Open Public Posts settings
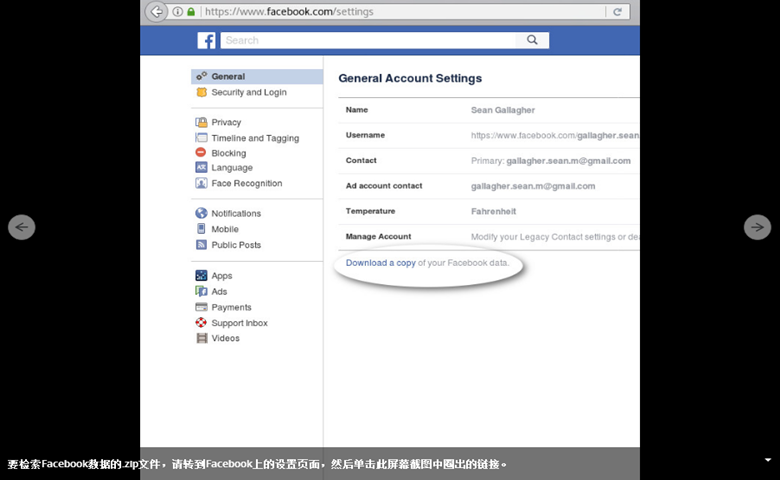Viewport: 780px width, 480px height. pos(236,245)
